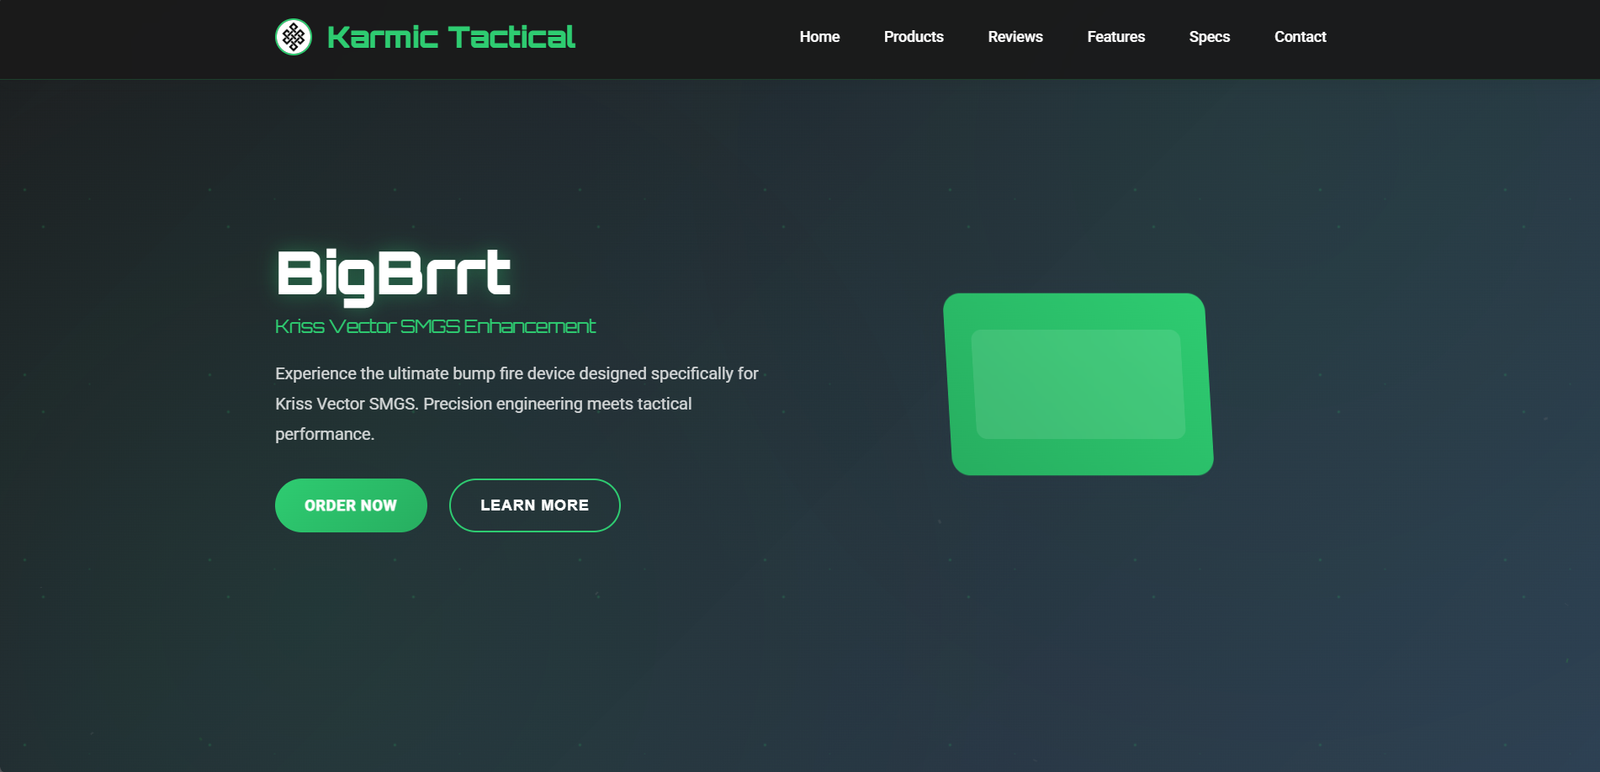Click the Karmic Tactical brand name
Screen dimensions: 1600x772
click(451, 37)
